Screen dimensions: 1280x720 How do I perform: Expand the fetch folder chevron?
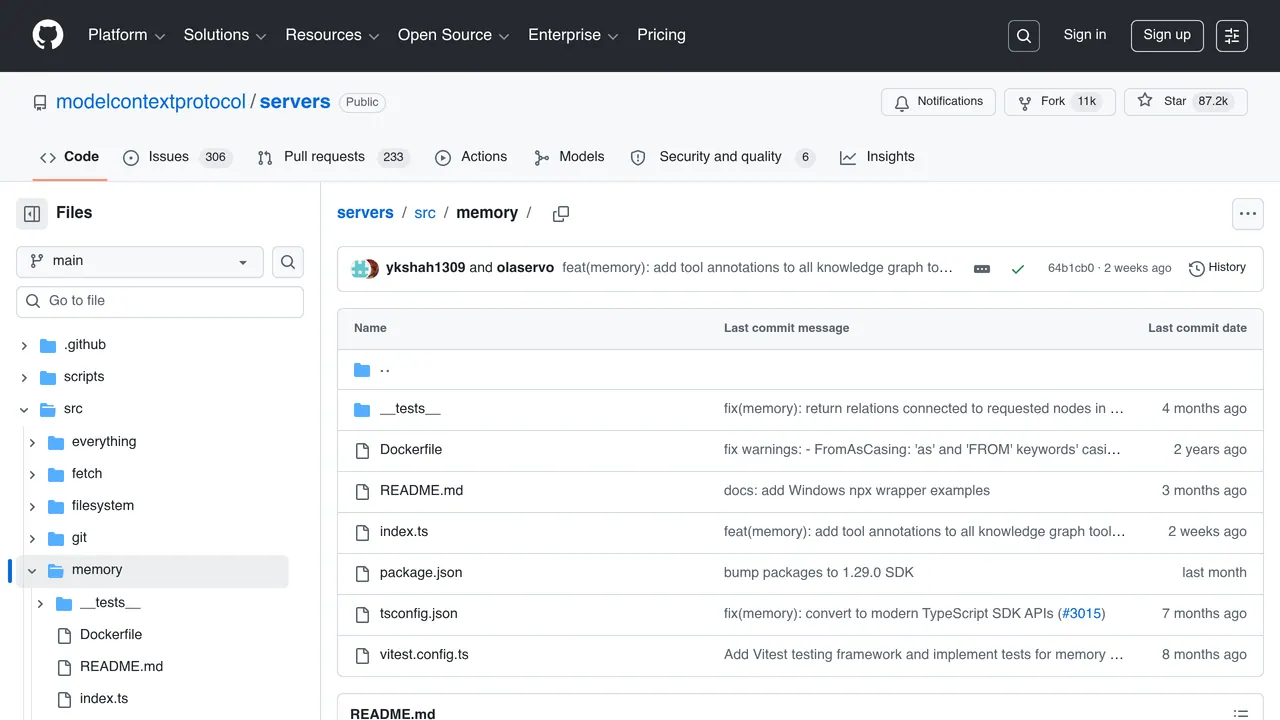tap(32, 475)
